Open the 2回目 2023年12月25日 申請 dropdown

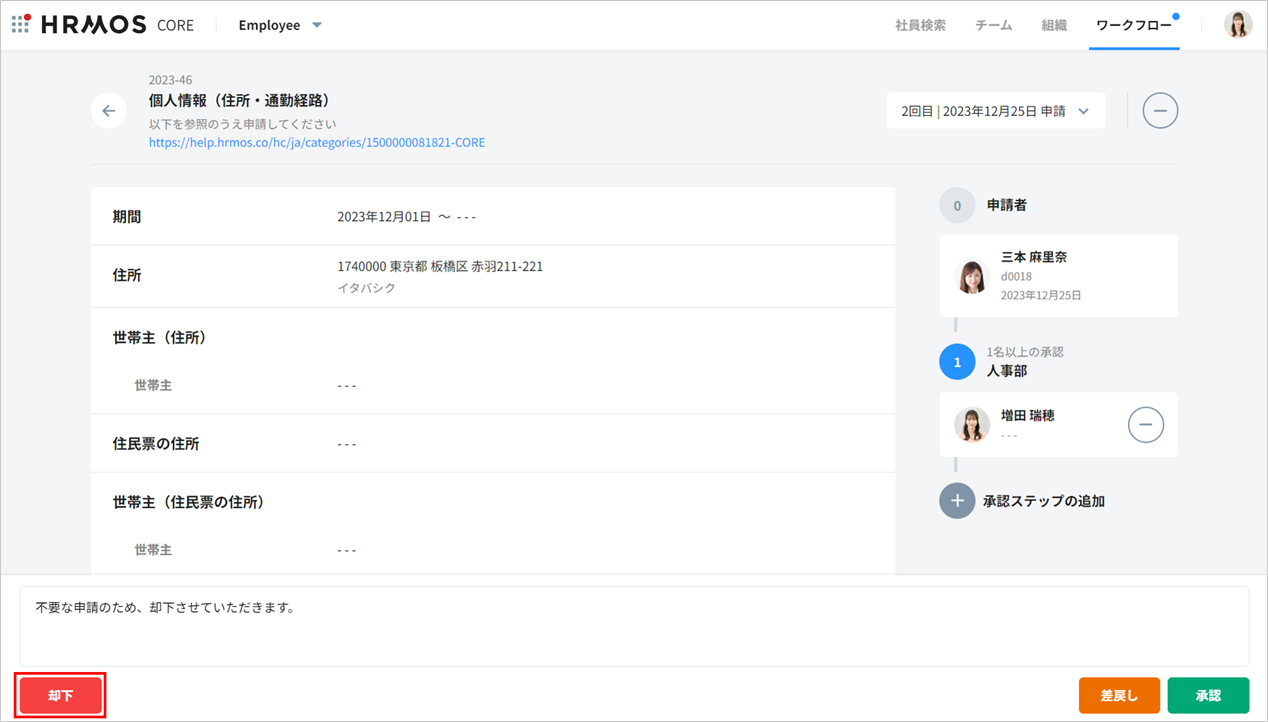pos(995,111)
